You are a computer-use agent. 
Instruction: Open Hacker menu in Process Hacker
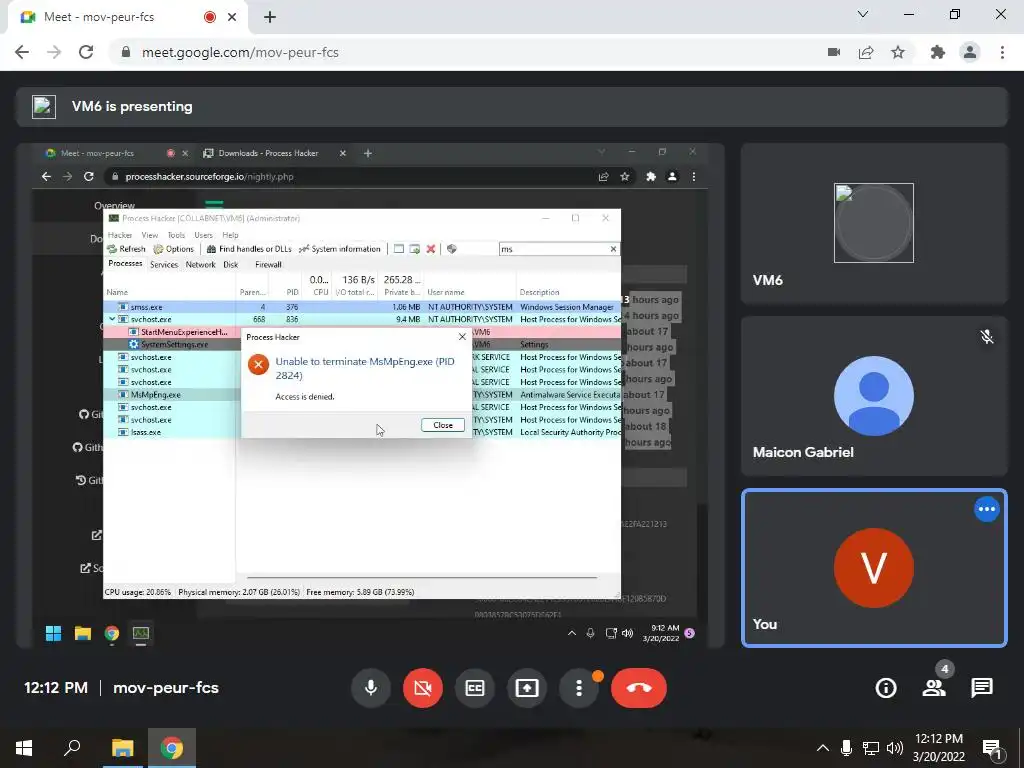click(x=120, y=235)
